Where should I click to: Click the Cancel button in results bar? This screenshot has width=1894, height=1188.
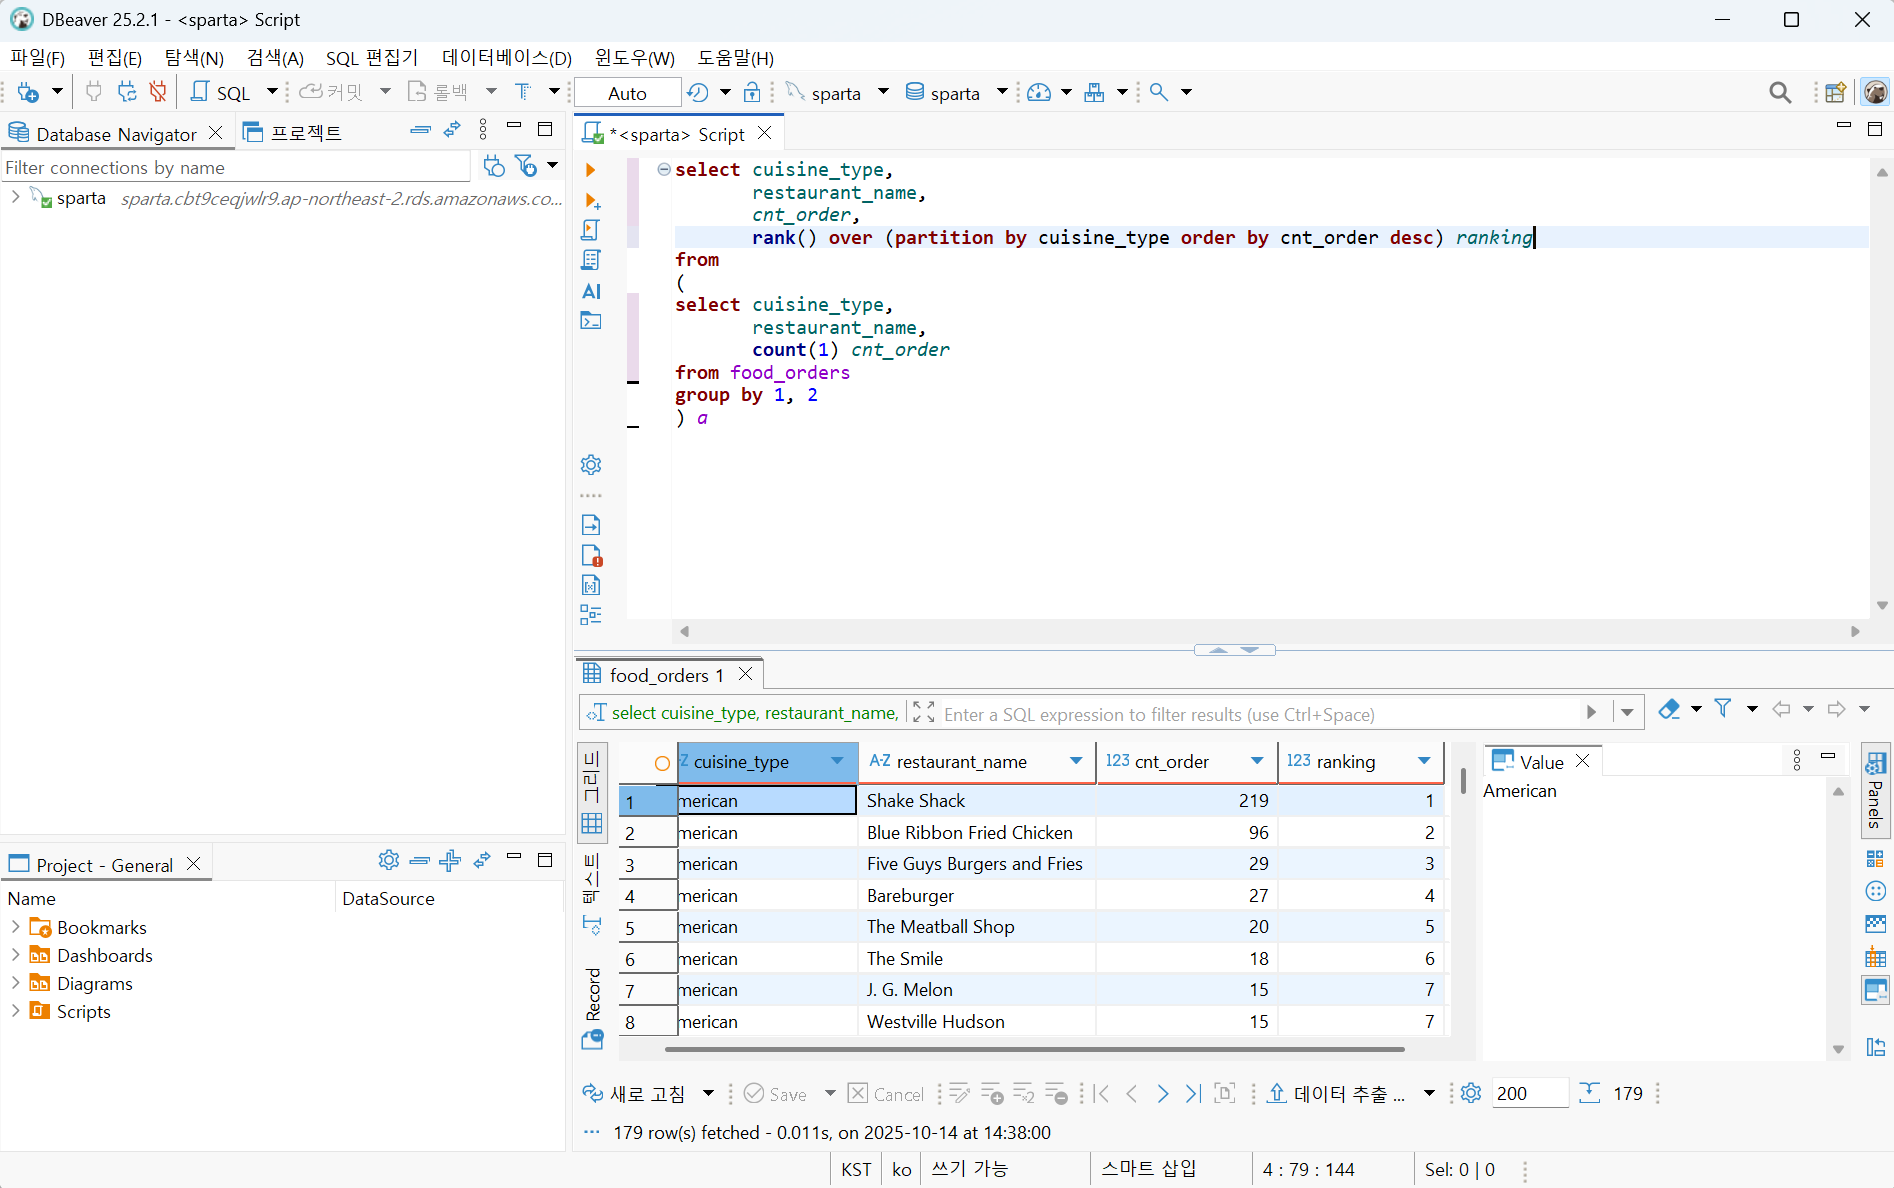[x=886, y=1094]
